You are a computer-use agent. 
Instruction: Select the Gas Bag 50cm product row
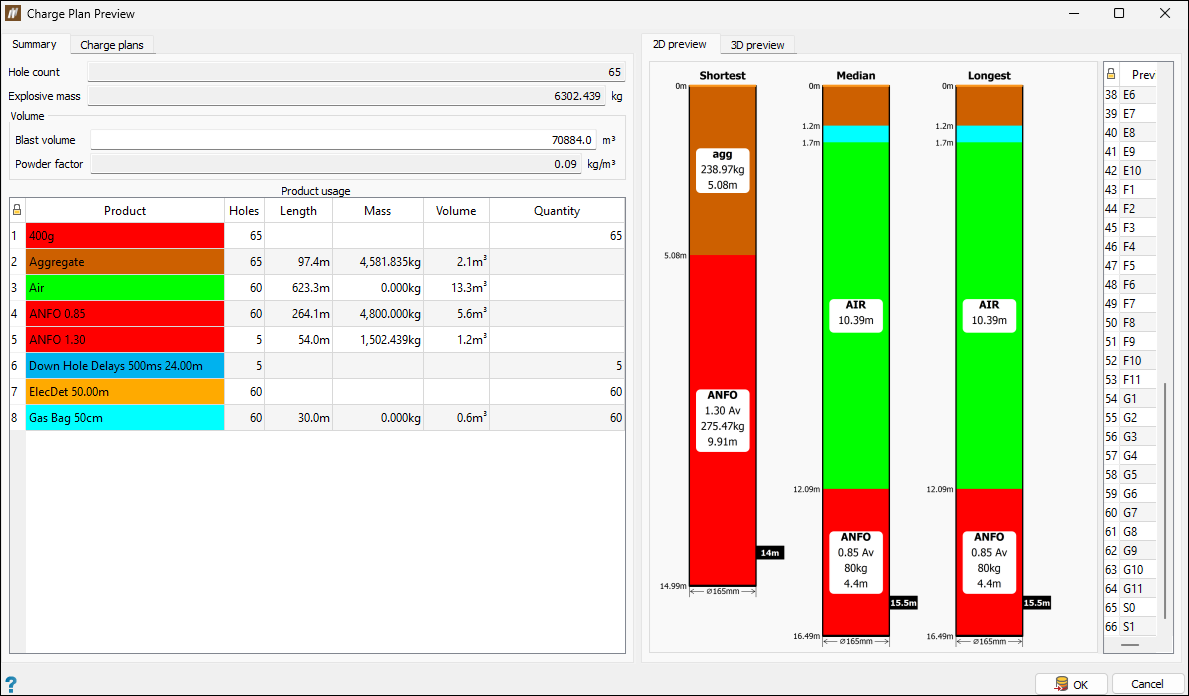tap(317, 418)
